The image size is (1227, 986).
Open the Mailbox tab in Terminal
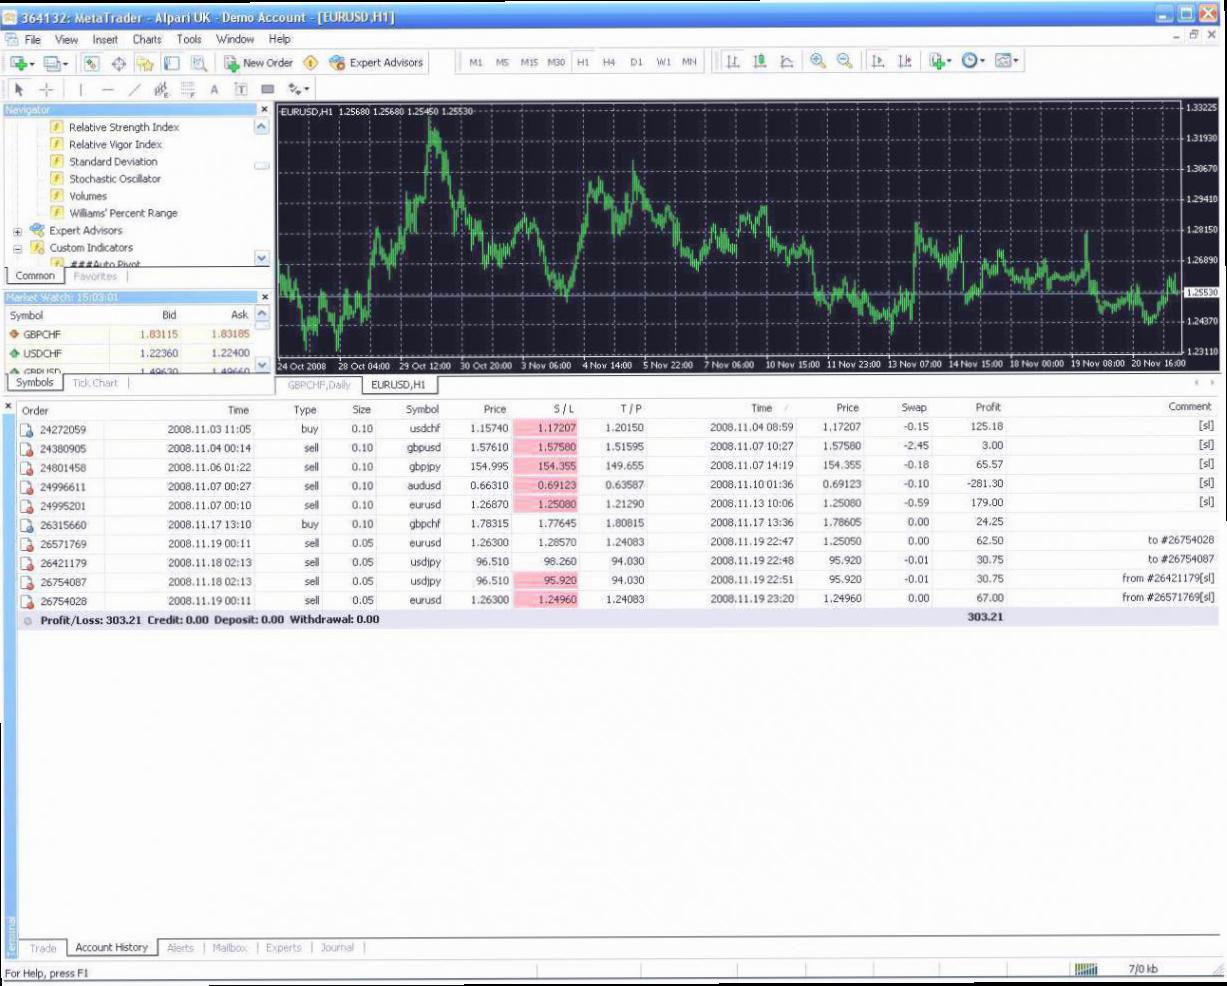pos(229,948)
